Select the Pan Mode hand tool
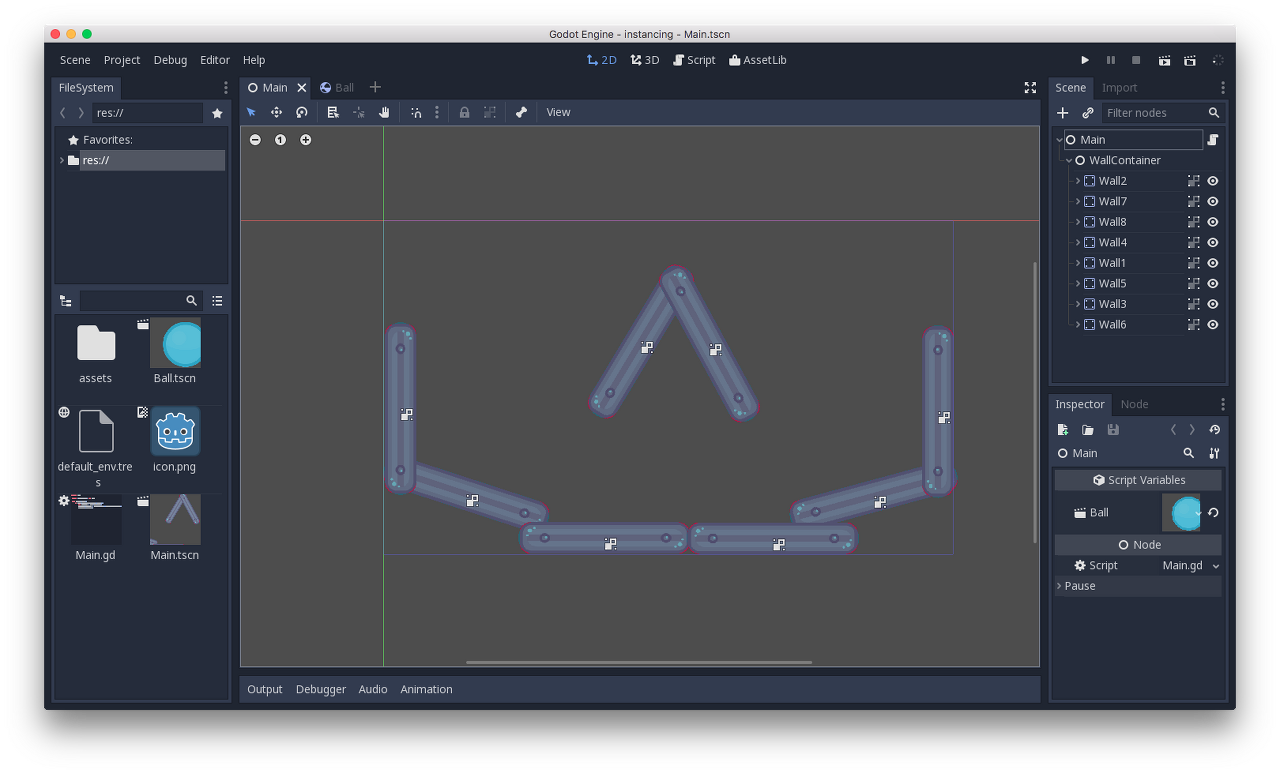 (384, 112)
